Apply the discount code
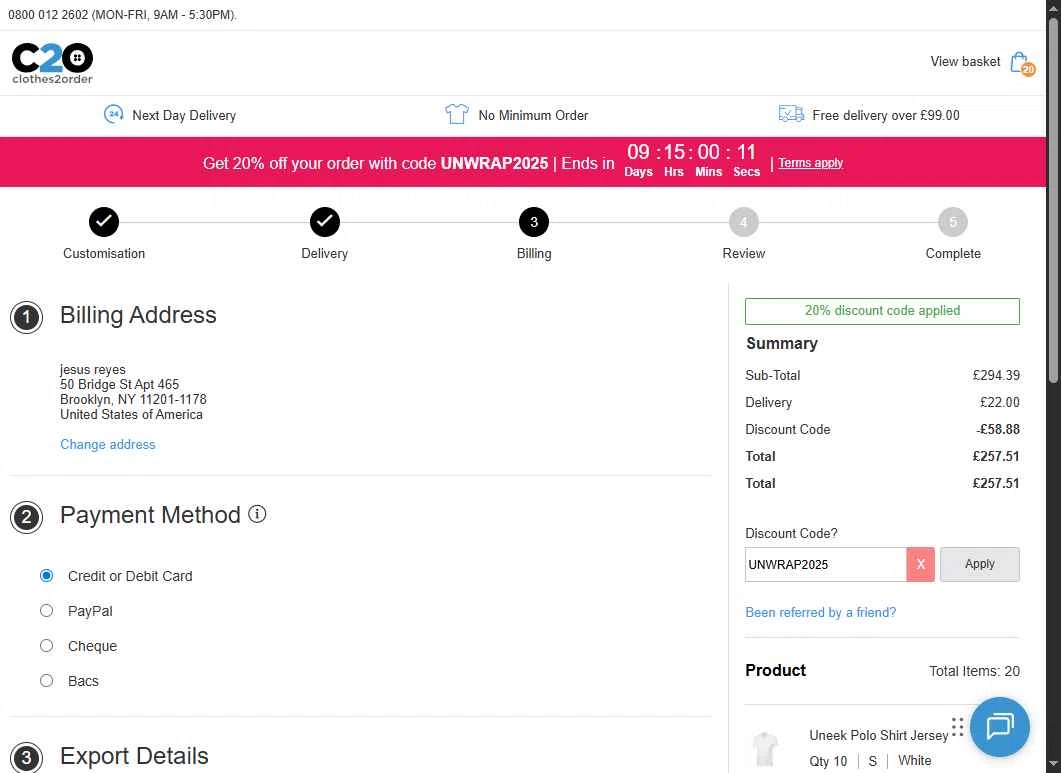The height and width of the screenshot is (773, 1061). tap(979, 564)
